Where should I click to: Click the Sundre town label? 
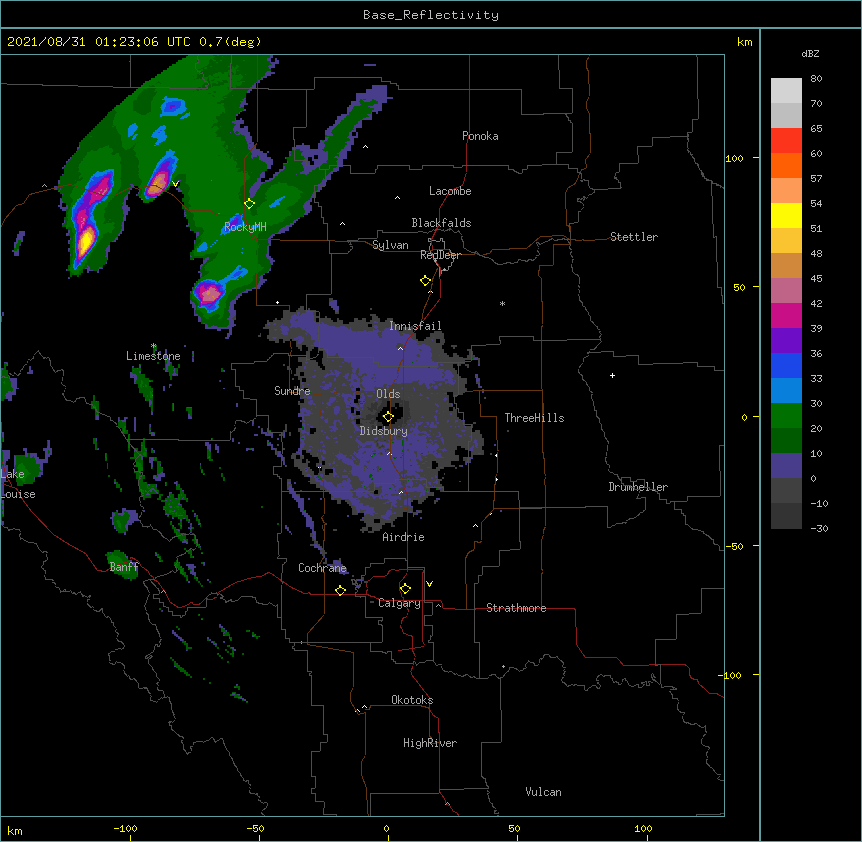pyautogui.click(x=292, y=391)
